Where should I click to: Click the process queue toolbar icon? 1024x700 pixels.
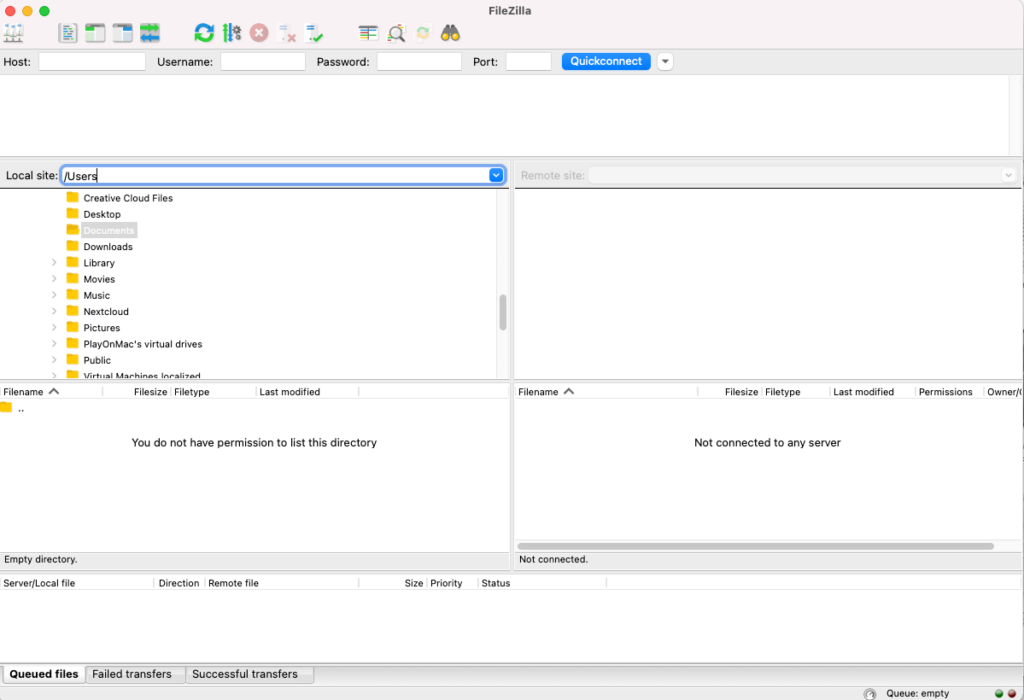pos(232,33)
